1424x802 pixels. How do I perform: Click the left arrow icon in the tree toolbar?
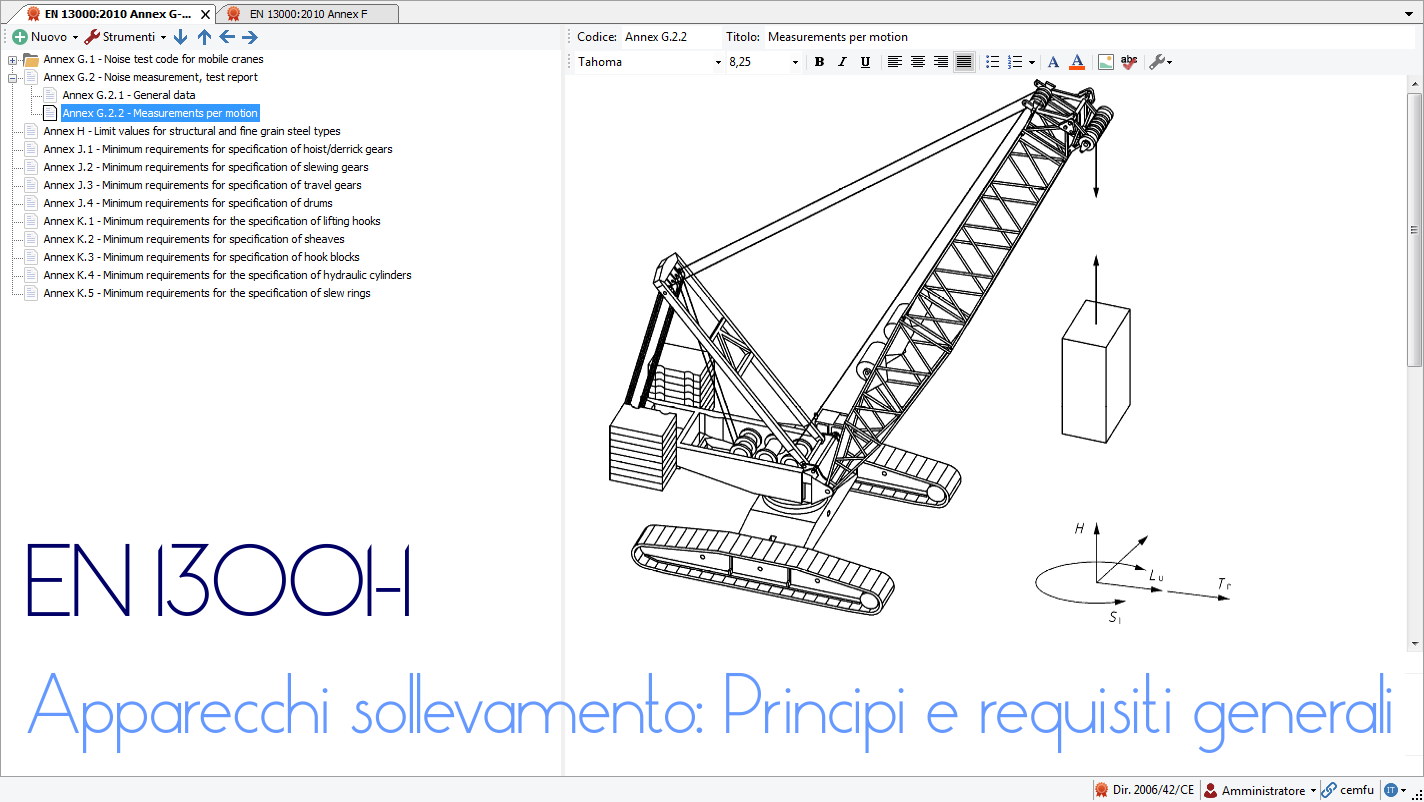pos(227,37)
